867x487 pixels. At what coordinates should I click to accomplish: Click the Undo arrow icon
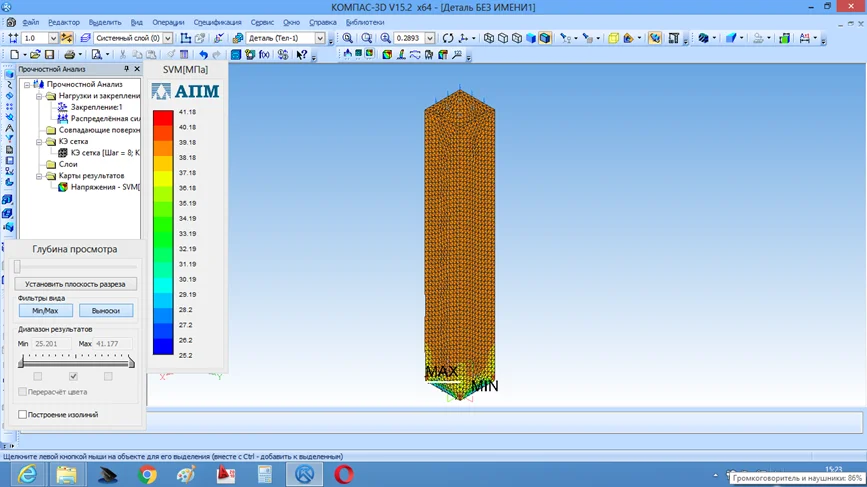coord(203,55)
